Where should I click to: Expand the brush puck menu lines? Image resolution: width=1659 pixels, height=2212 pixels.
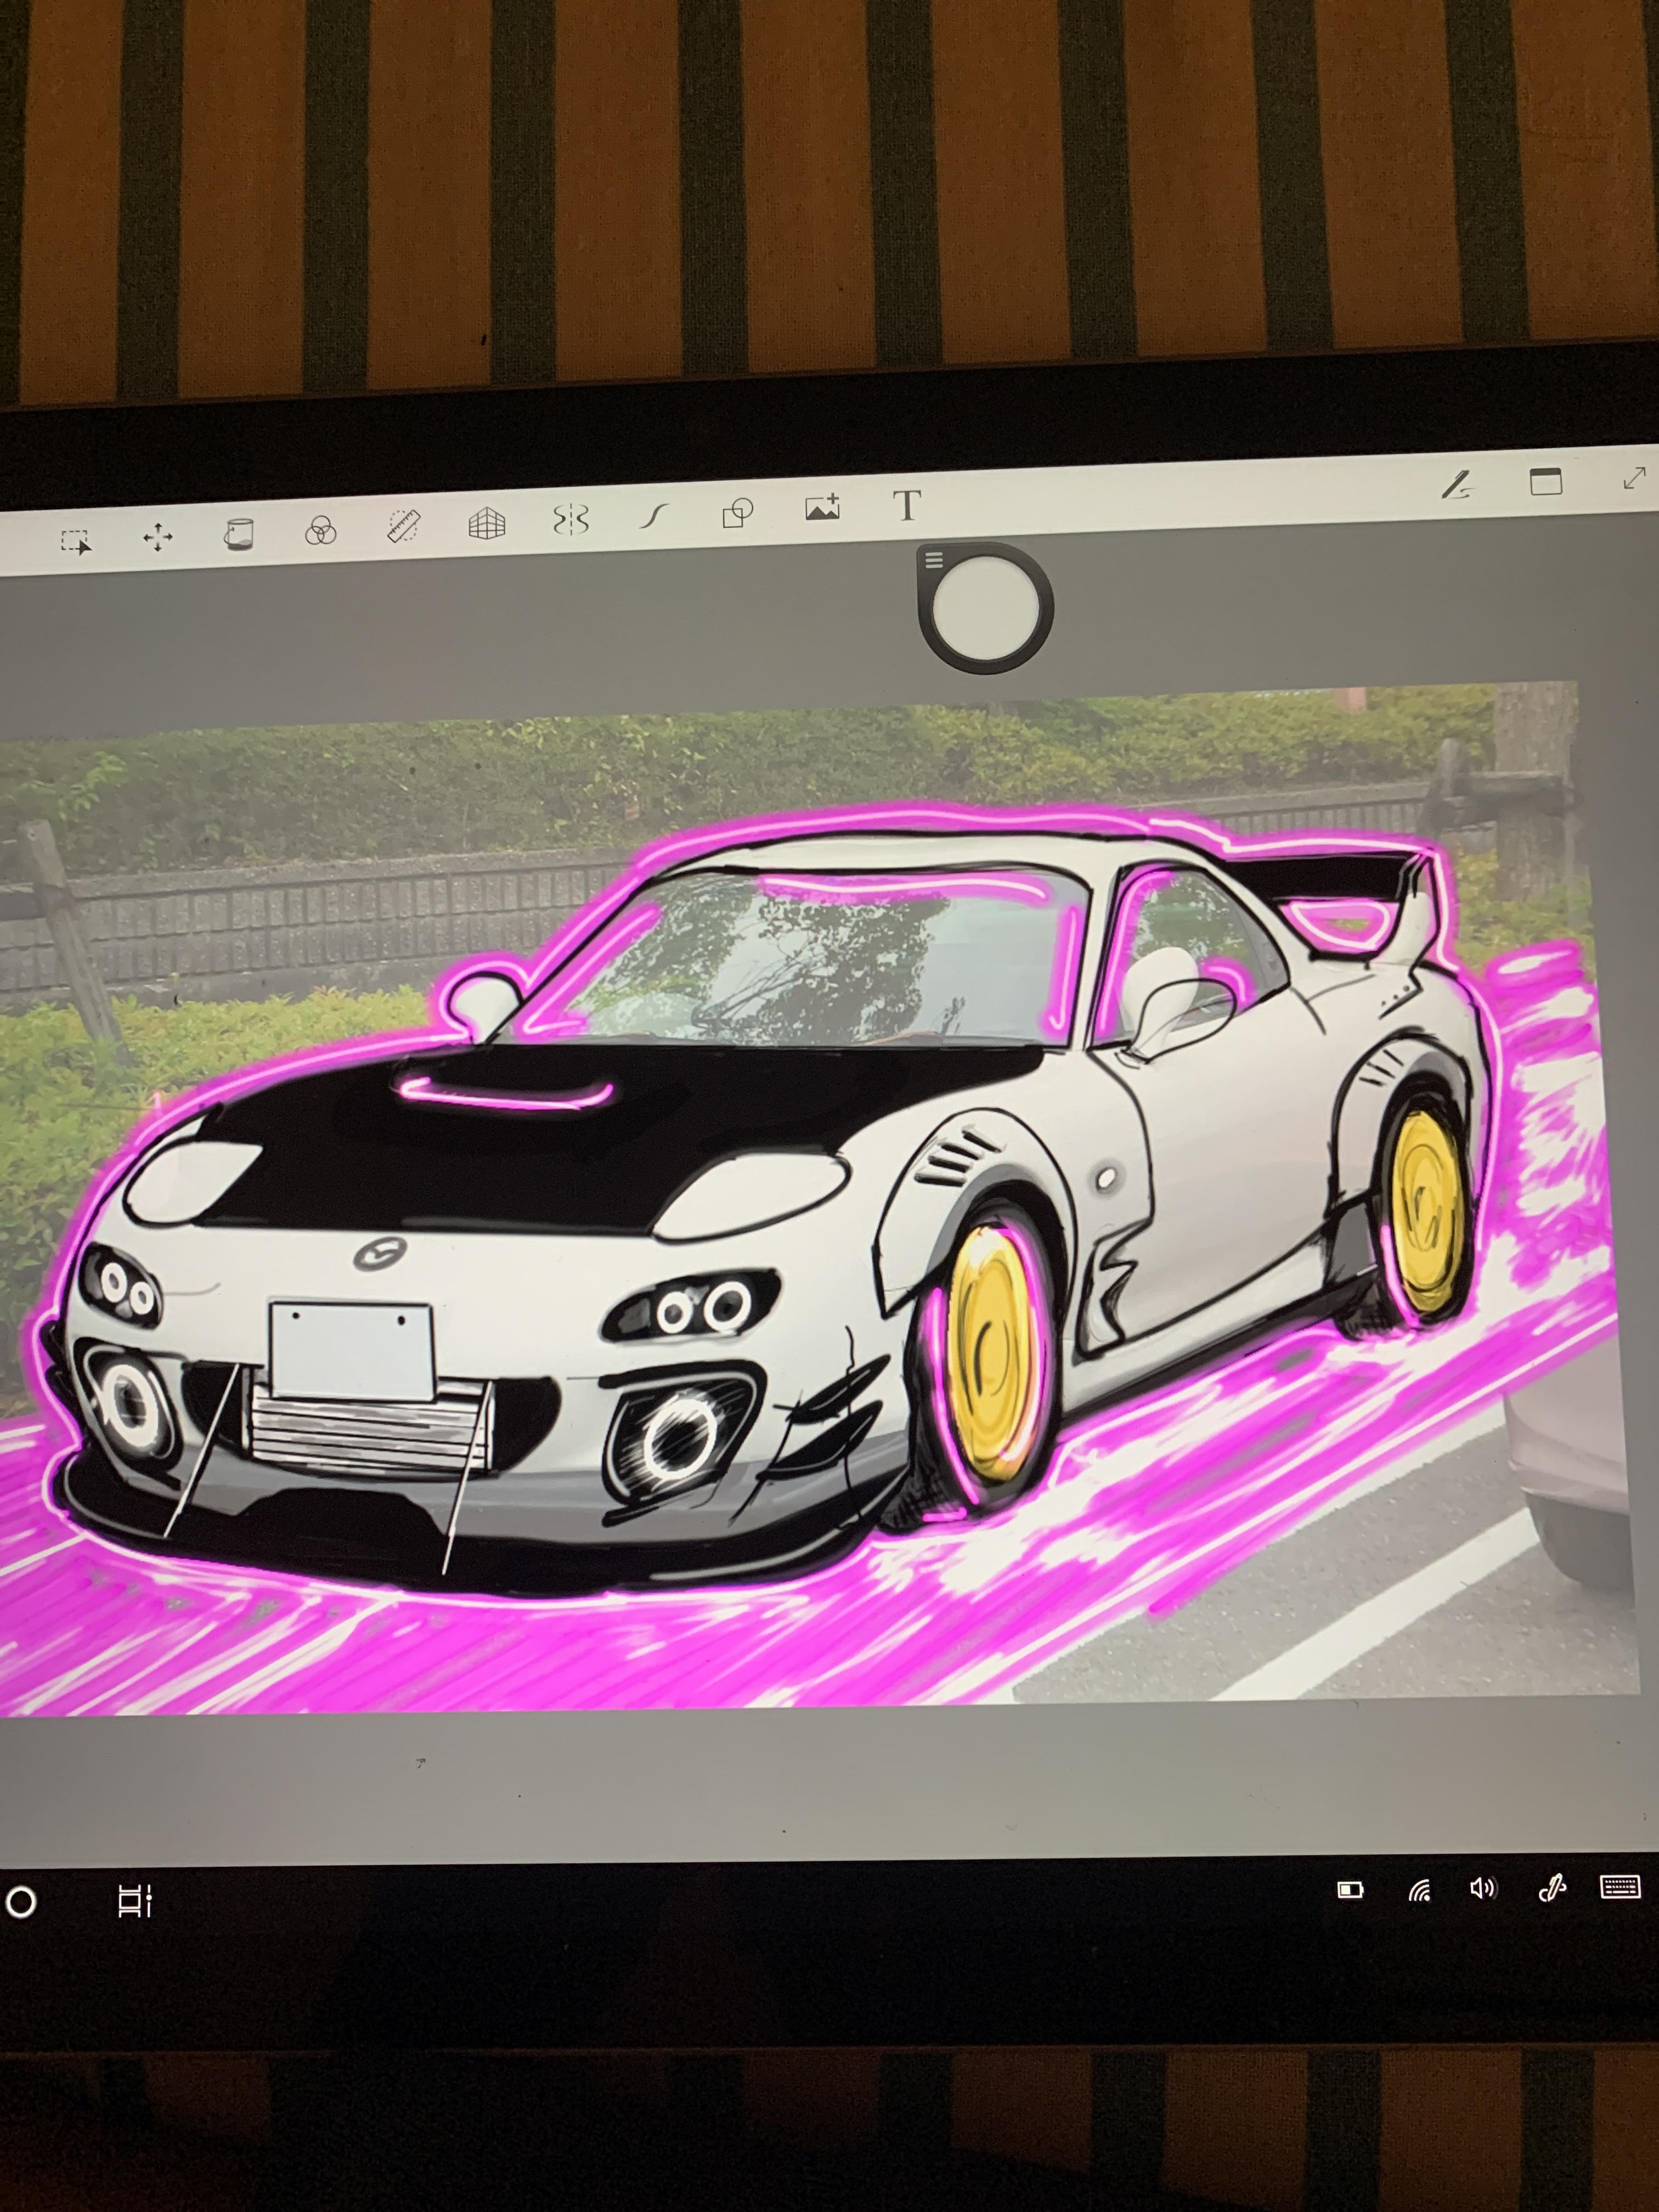tap(934, 560)
